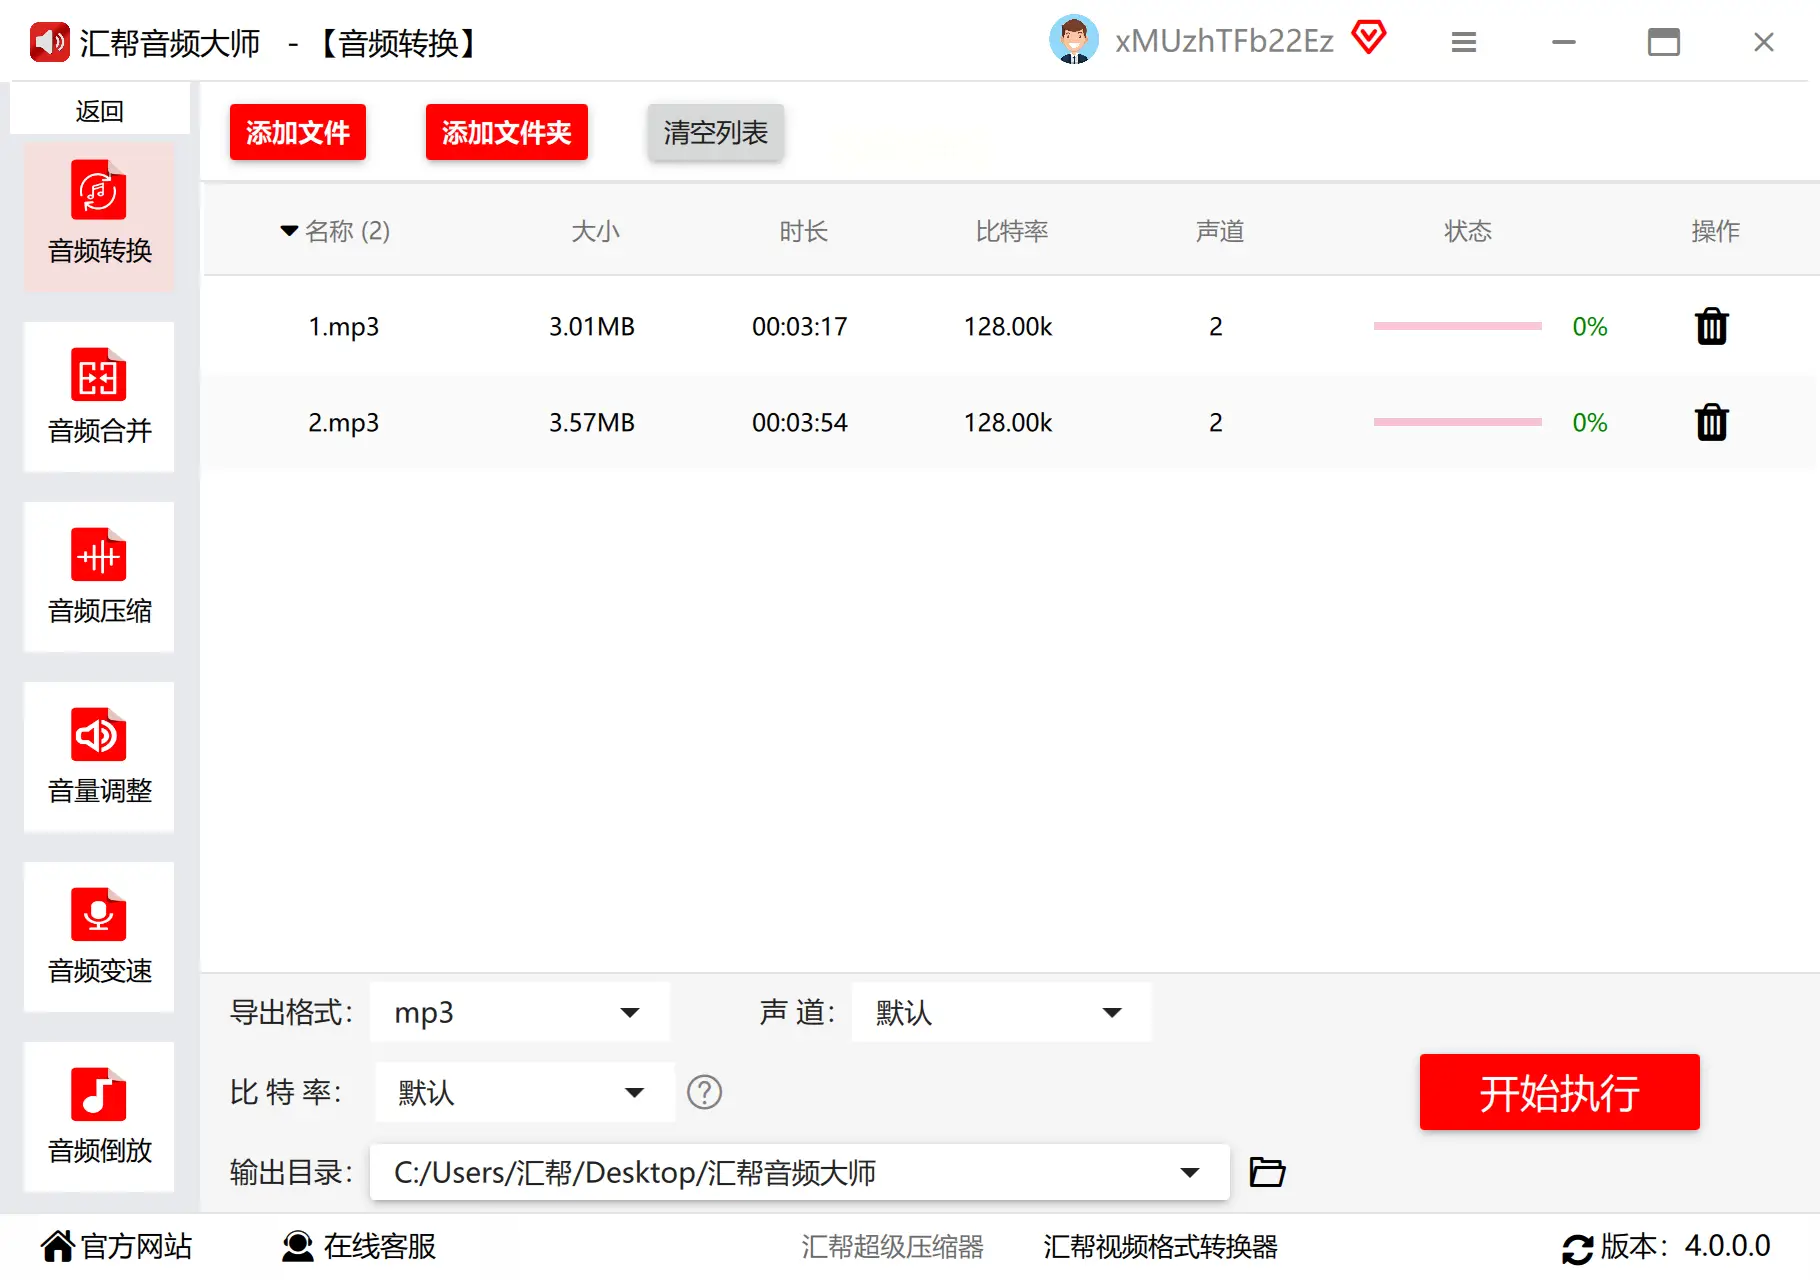Click the bitrate help question mark
Viewport: 1820px width, 1280px height.
[x=704, y=1092]
